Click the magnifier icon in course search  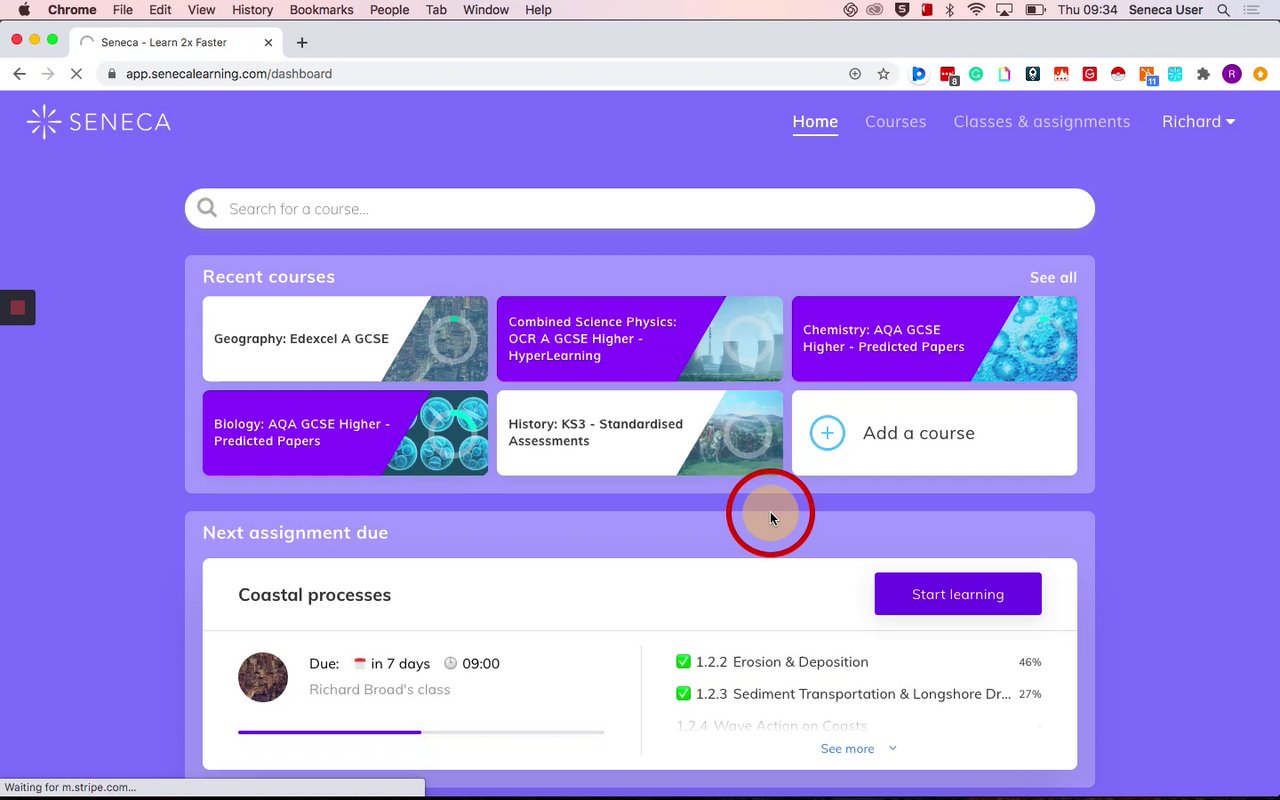pos(207,208)
